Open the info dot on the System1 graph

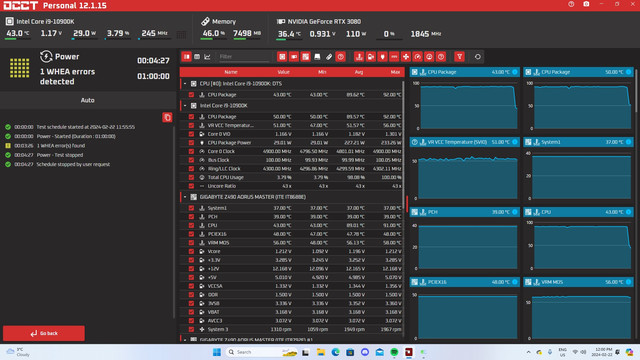[629, 142]
